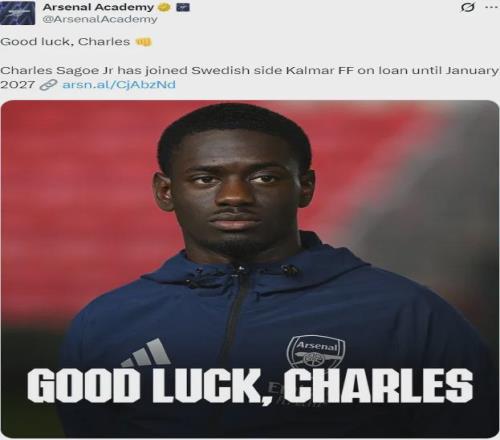Click the GOOD LUCK, CHARLES caption
500x440 pixels.
250,386
